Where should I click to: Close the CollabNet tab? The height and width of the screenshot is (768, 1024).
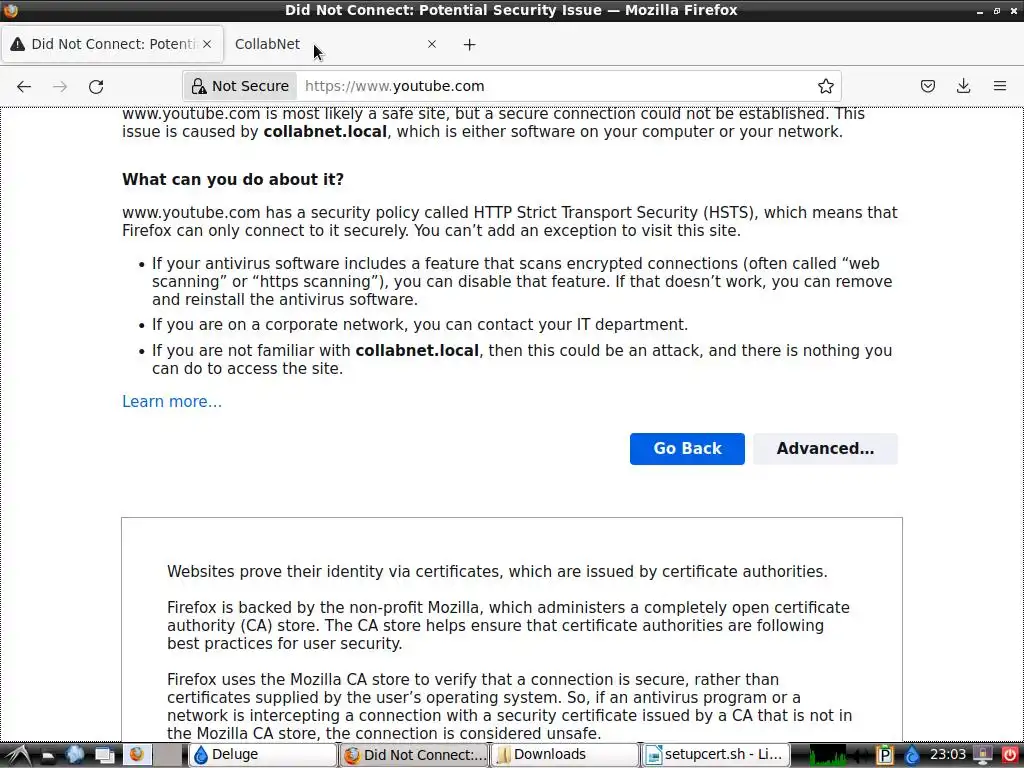(432, 44)
